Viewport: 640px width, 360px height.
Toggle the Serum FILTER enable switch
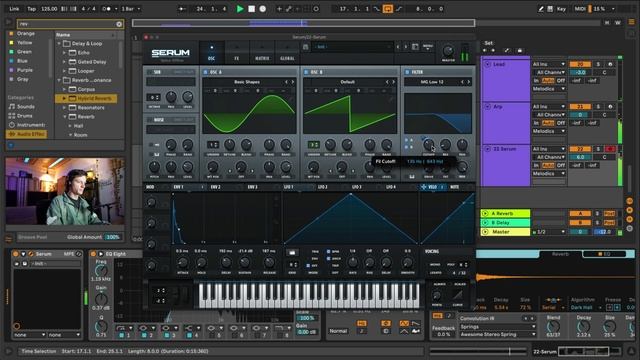click(407, 72)
